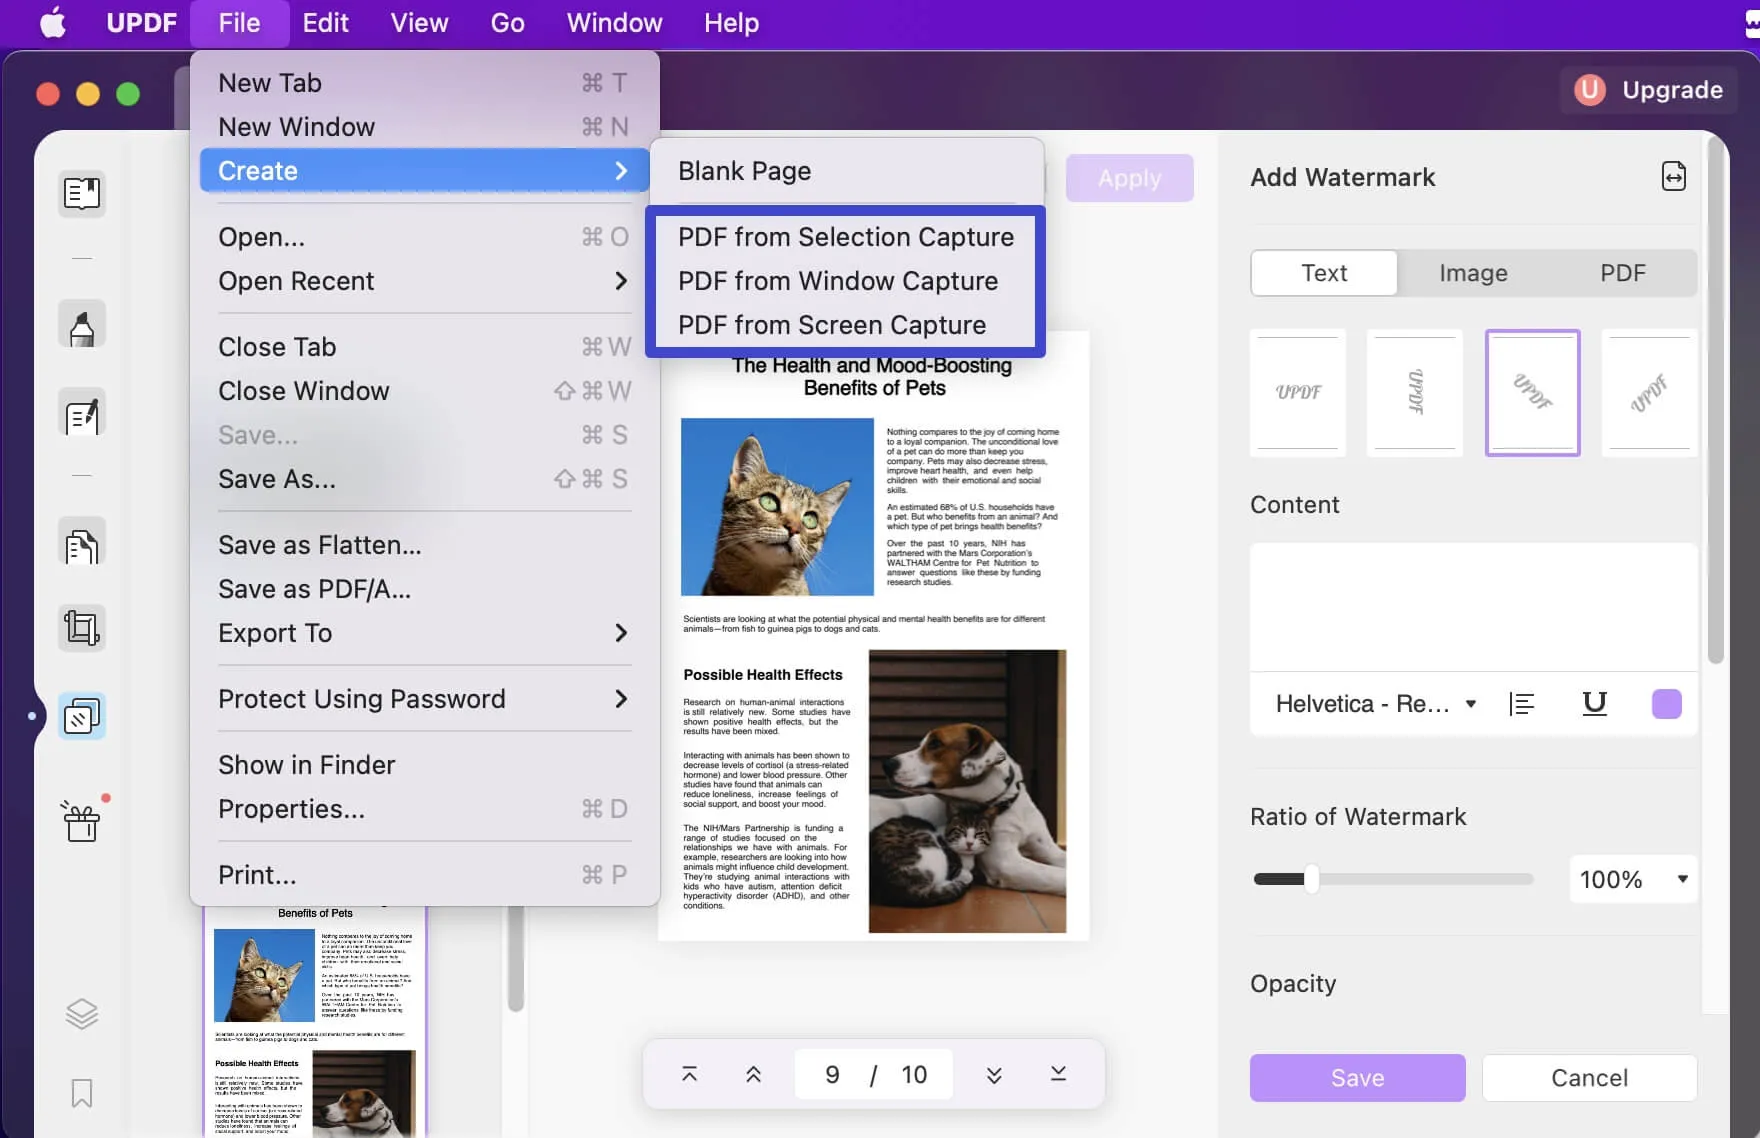The height and width of the screenshot is (1138, 1760).
Task: Save the watermark settings
Action: (1356, 1077)
